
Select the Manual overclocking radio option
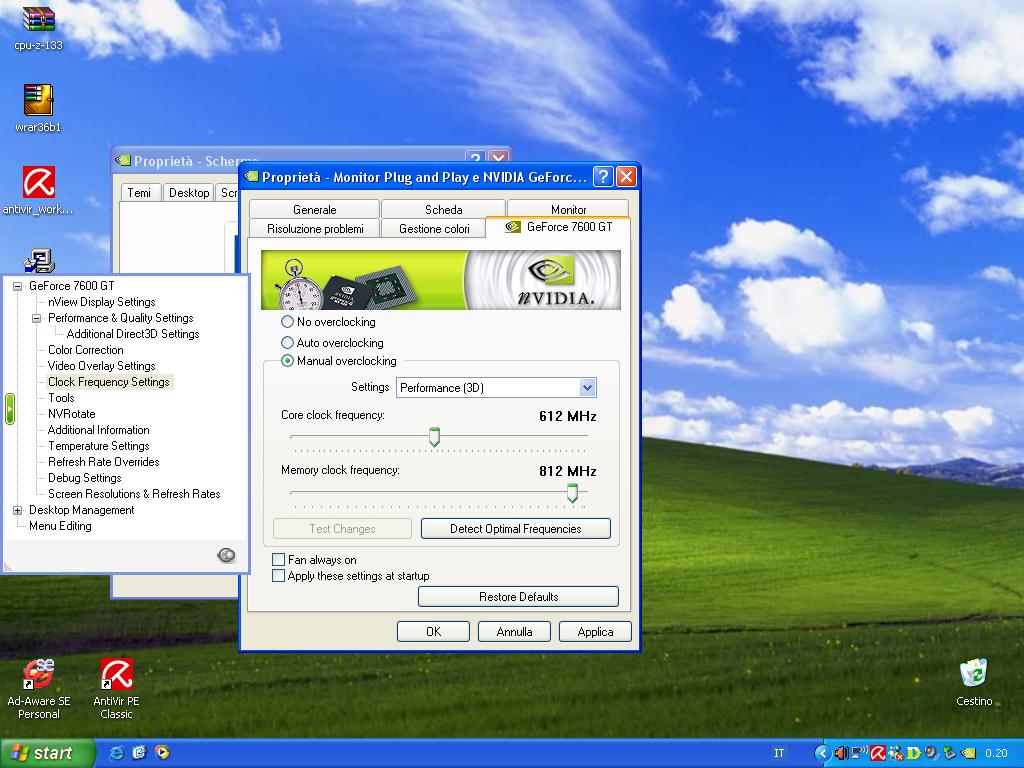[x=287, y=360]
